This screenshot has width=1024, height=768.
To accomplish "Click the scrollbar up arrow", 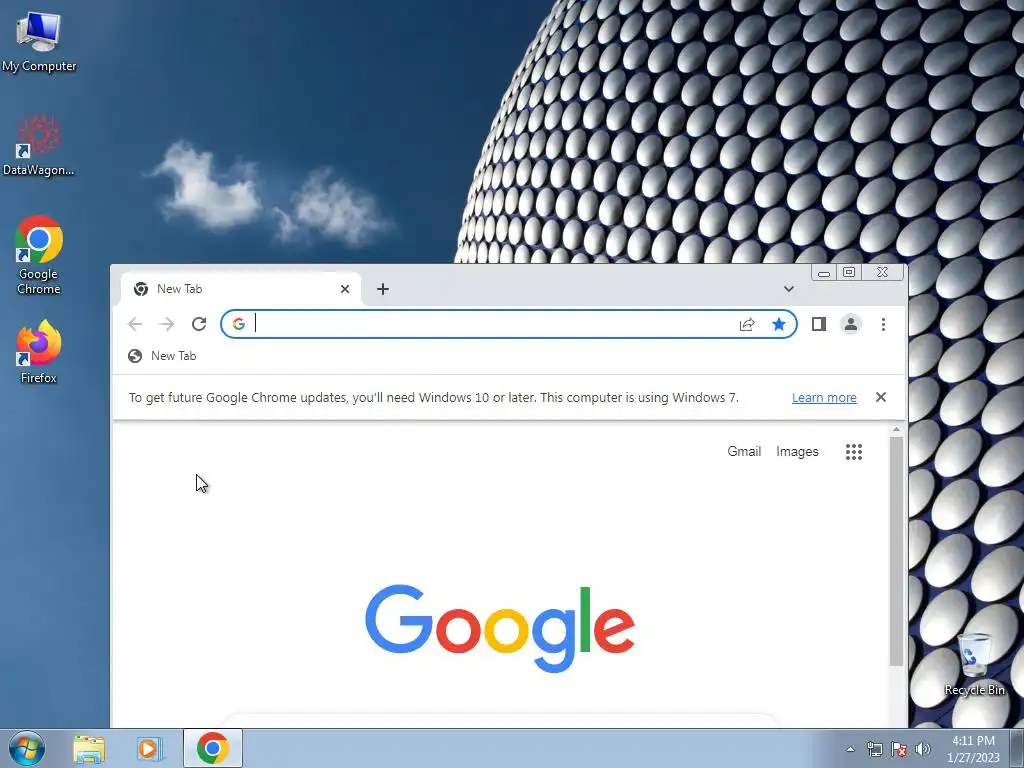I will [x=896, y=430].
